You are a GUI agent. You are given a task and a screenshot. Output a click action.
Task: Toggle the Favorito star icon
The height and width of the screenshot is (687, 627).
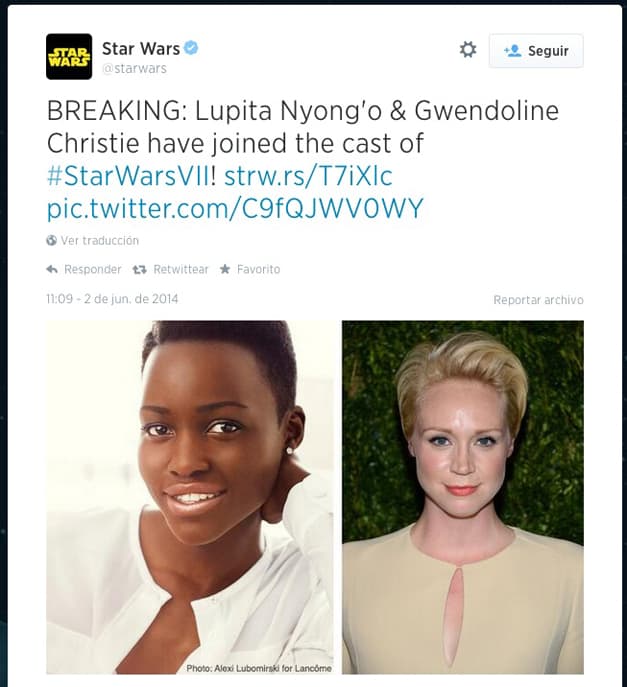225,269
